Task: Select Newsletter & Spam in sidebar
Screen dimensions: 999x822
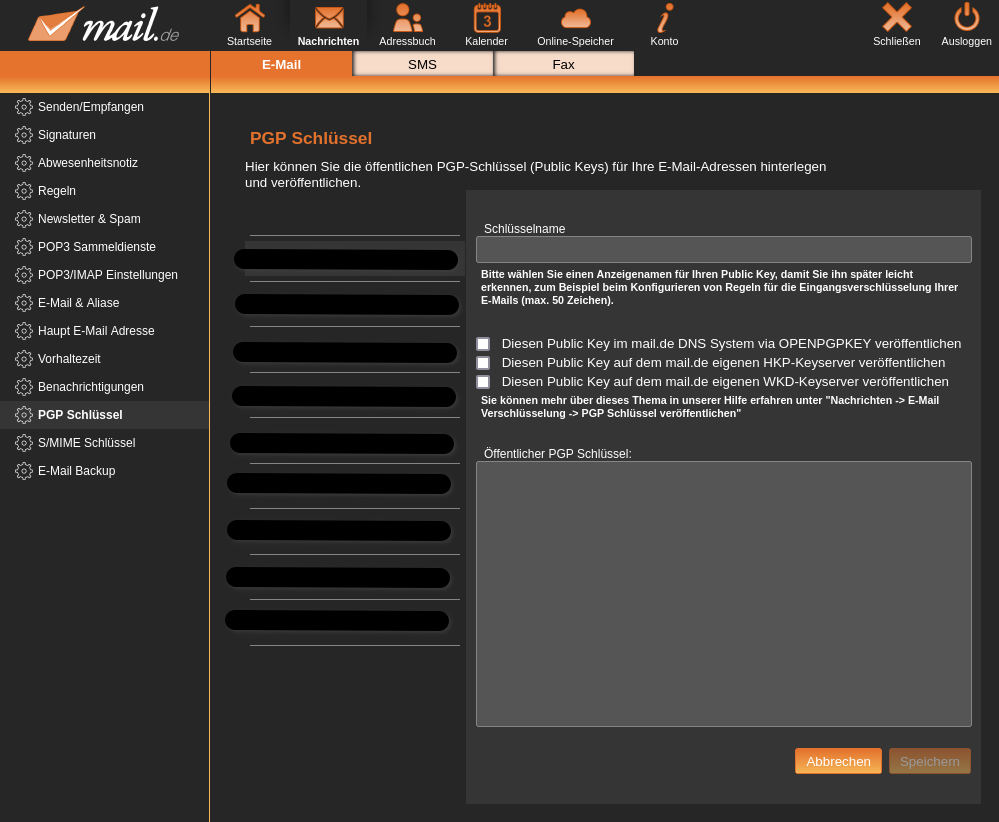Action: click(x=89, y=219)
